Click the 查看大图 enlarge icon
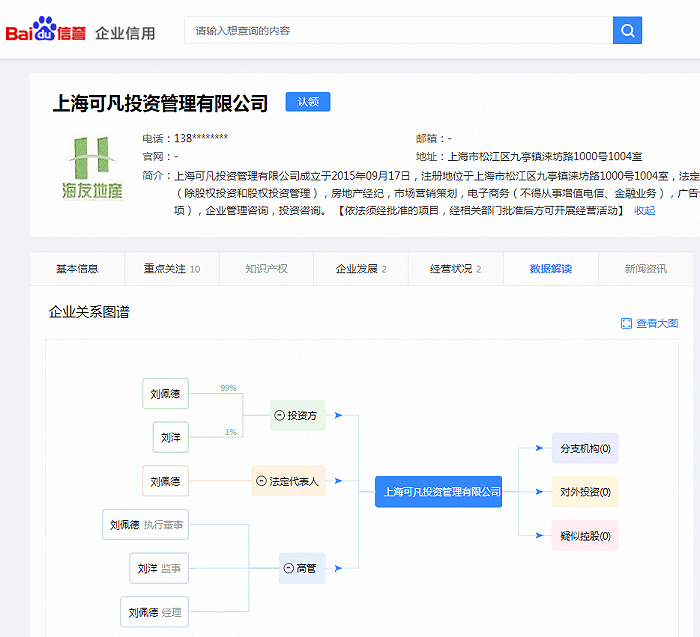Viewport: 700px width, 637px height. (626, 324)
